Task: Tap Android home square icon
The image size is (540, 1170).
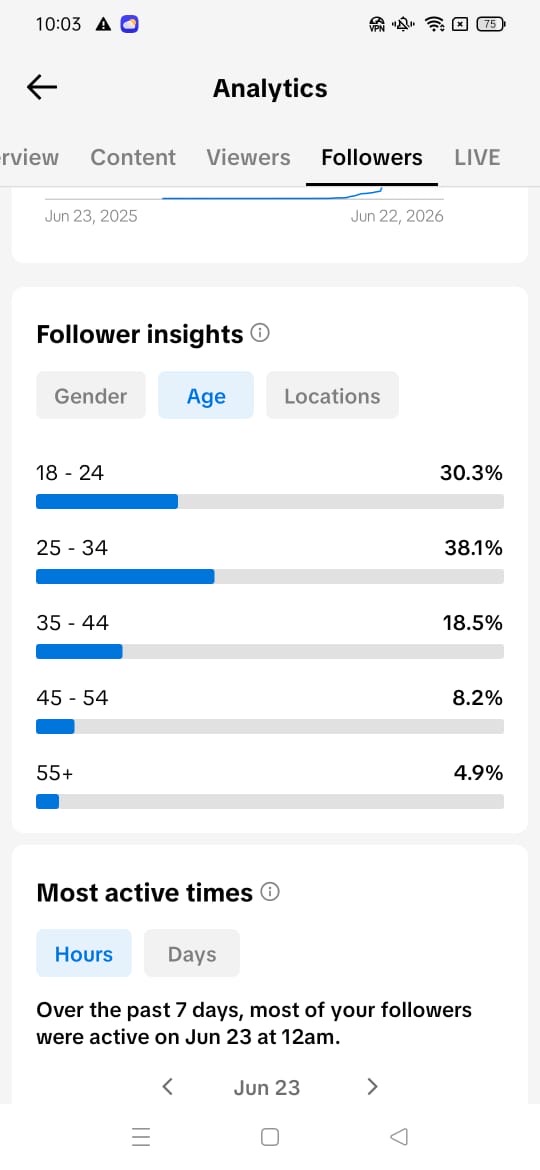Action: (270, 1136)
